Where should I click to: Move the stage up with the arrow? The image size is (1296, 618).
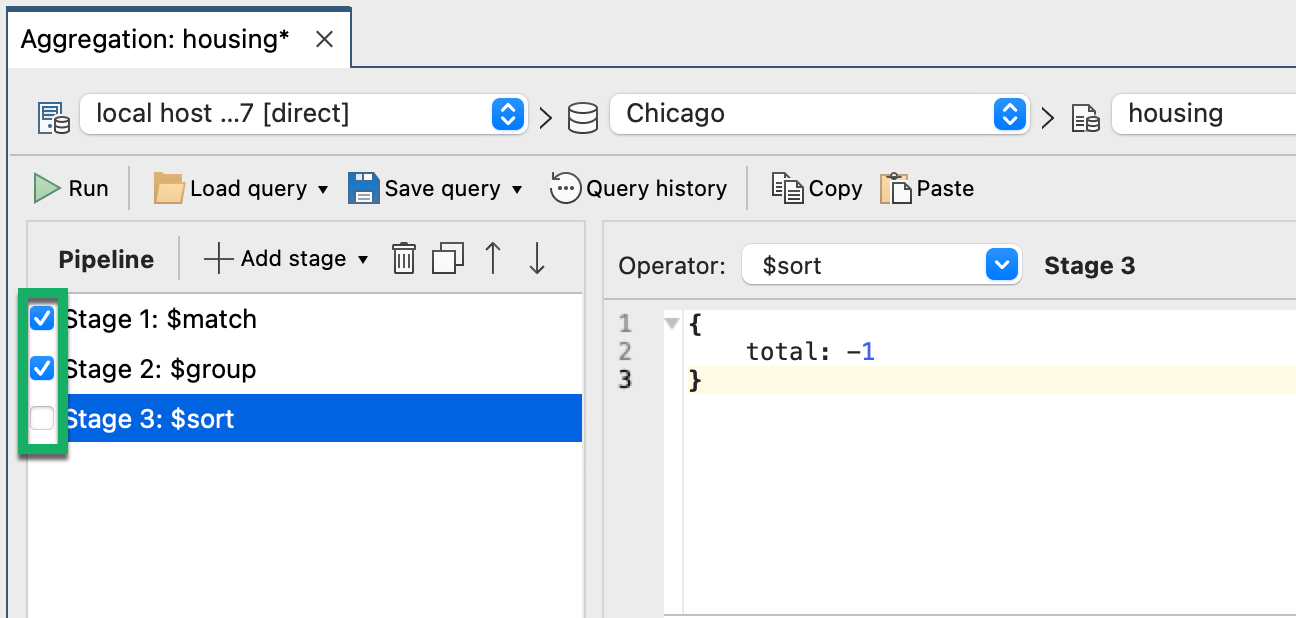[x=492, y=259]
